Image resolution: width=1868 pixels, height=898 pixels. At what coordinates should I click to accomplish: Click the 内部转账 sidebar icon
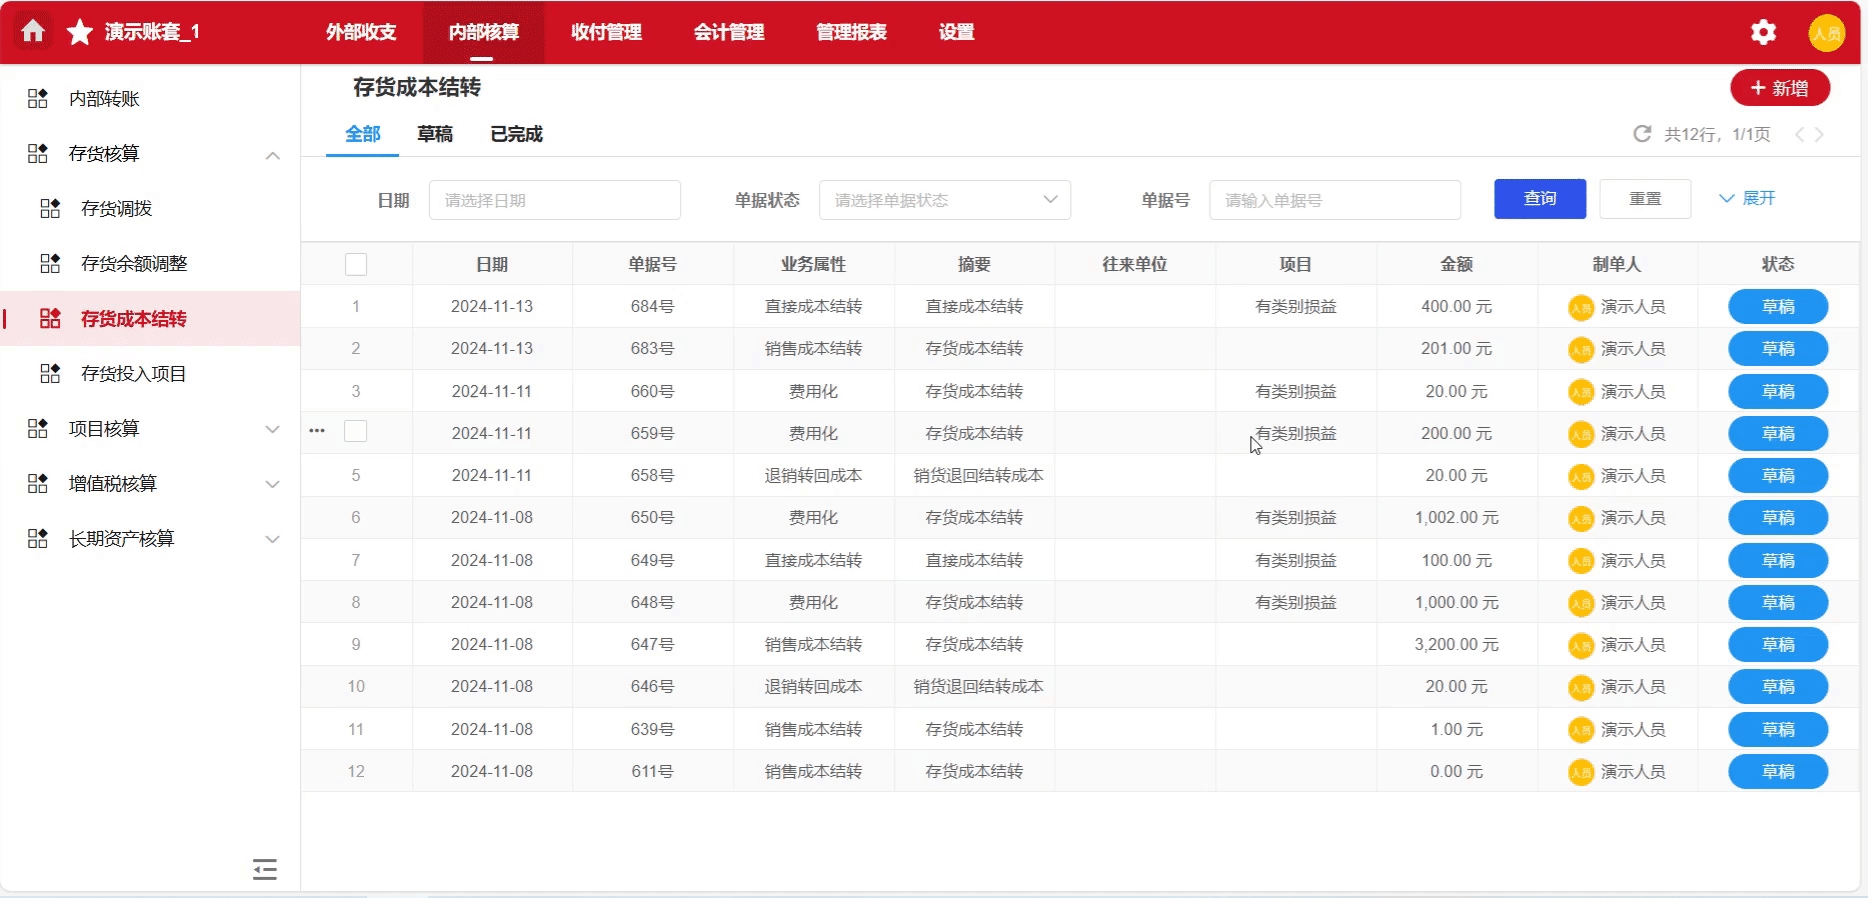pos(38,98)
